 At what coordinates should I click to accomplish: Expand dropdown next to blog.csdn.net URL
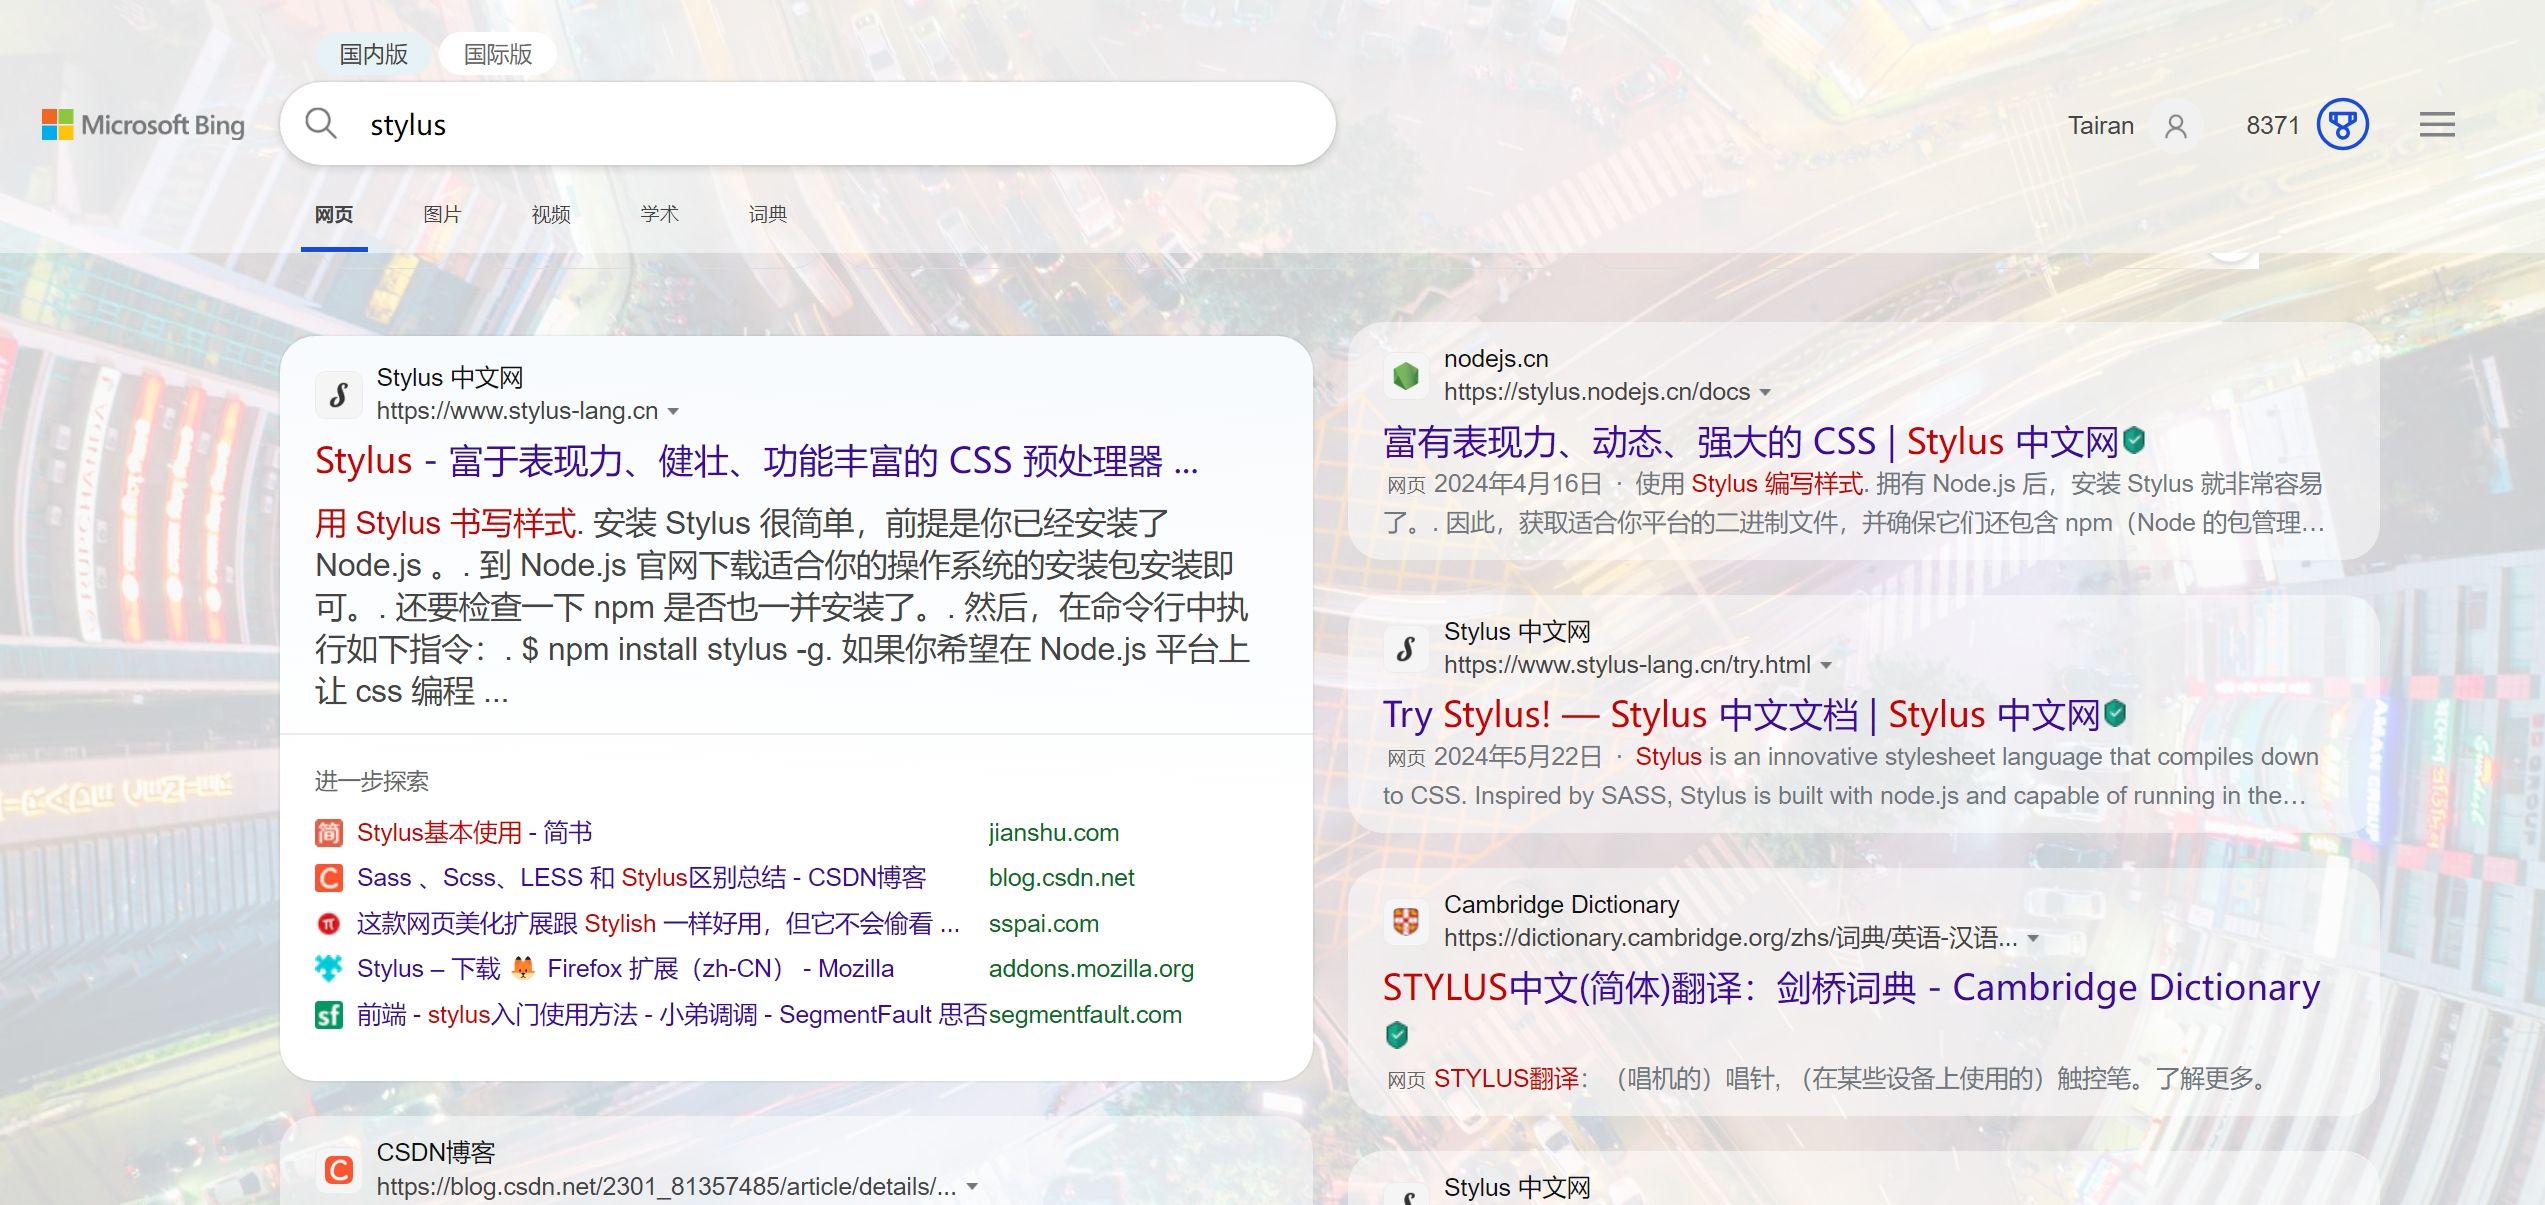tap(972, 1188)
